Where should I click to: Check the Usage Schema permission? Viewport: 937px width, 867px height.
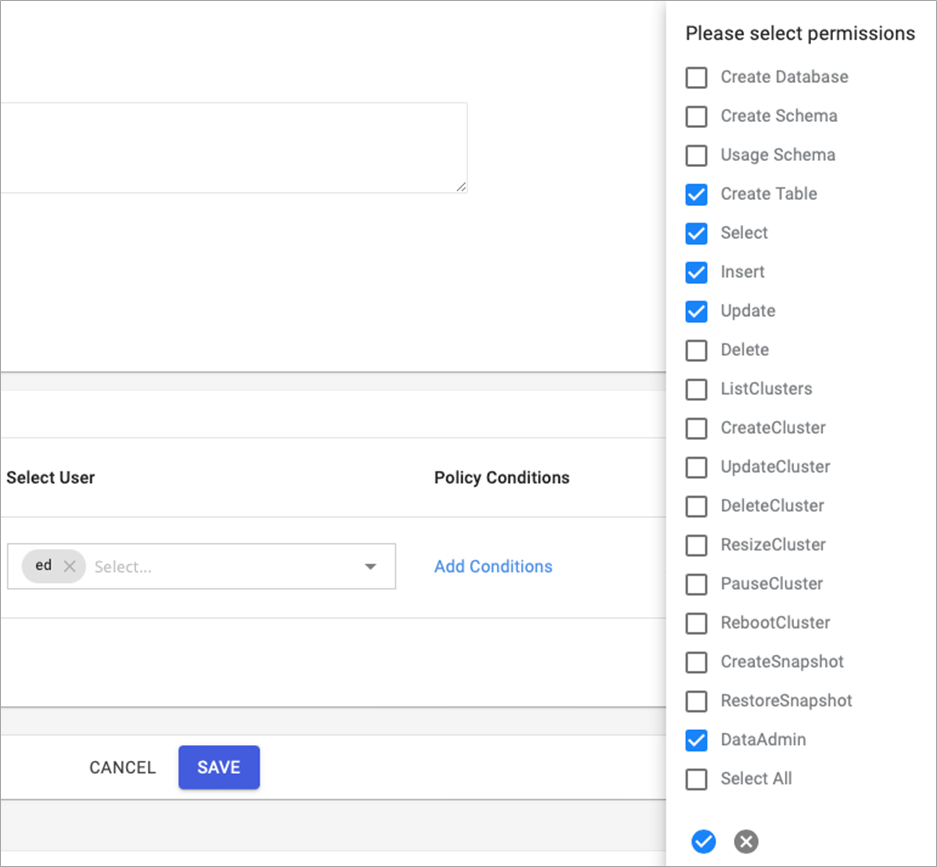point(696,155)
